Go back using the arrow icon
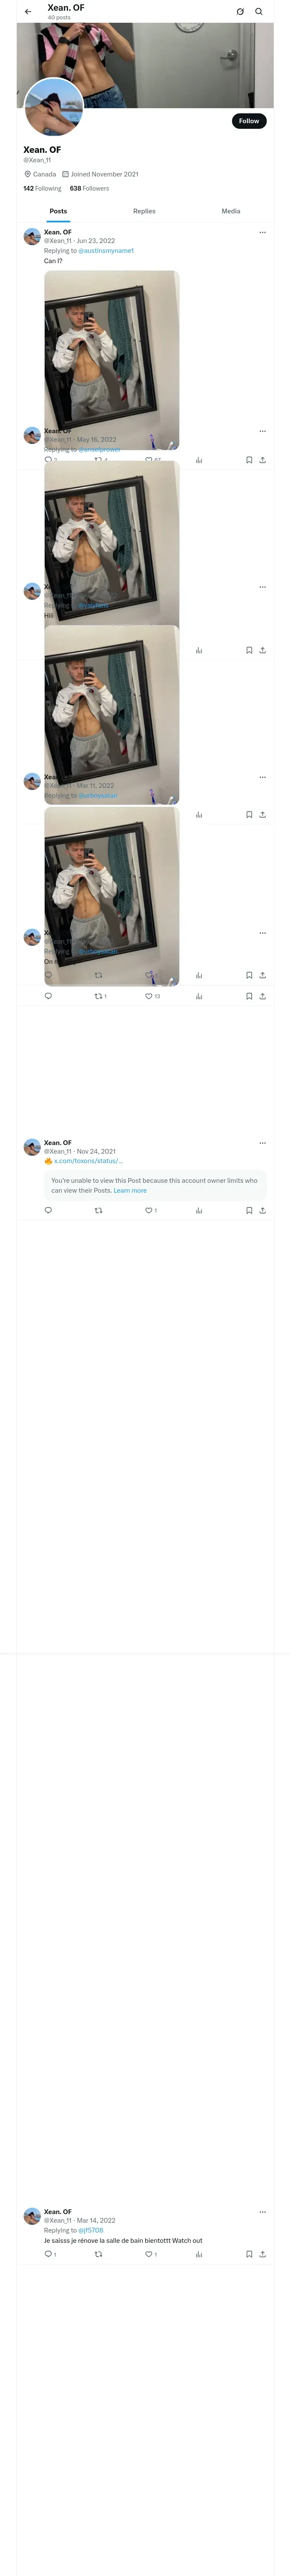The height and width of the screenshot is (2576, 290). 28,12
